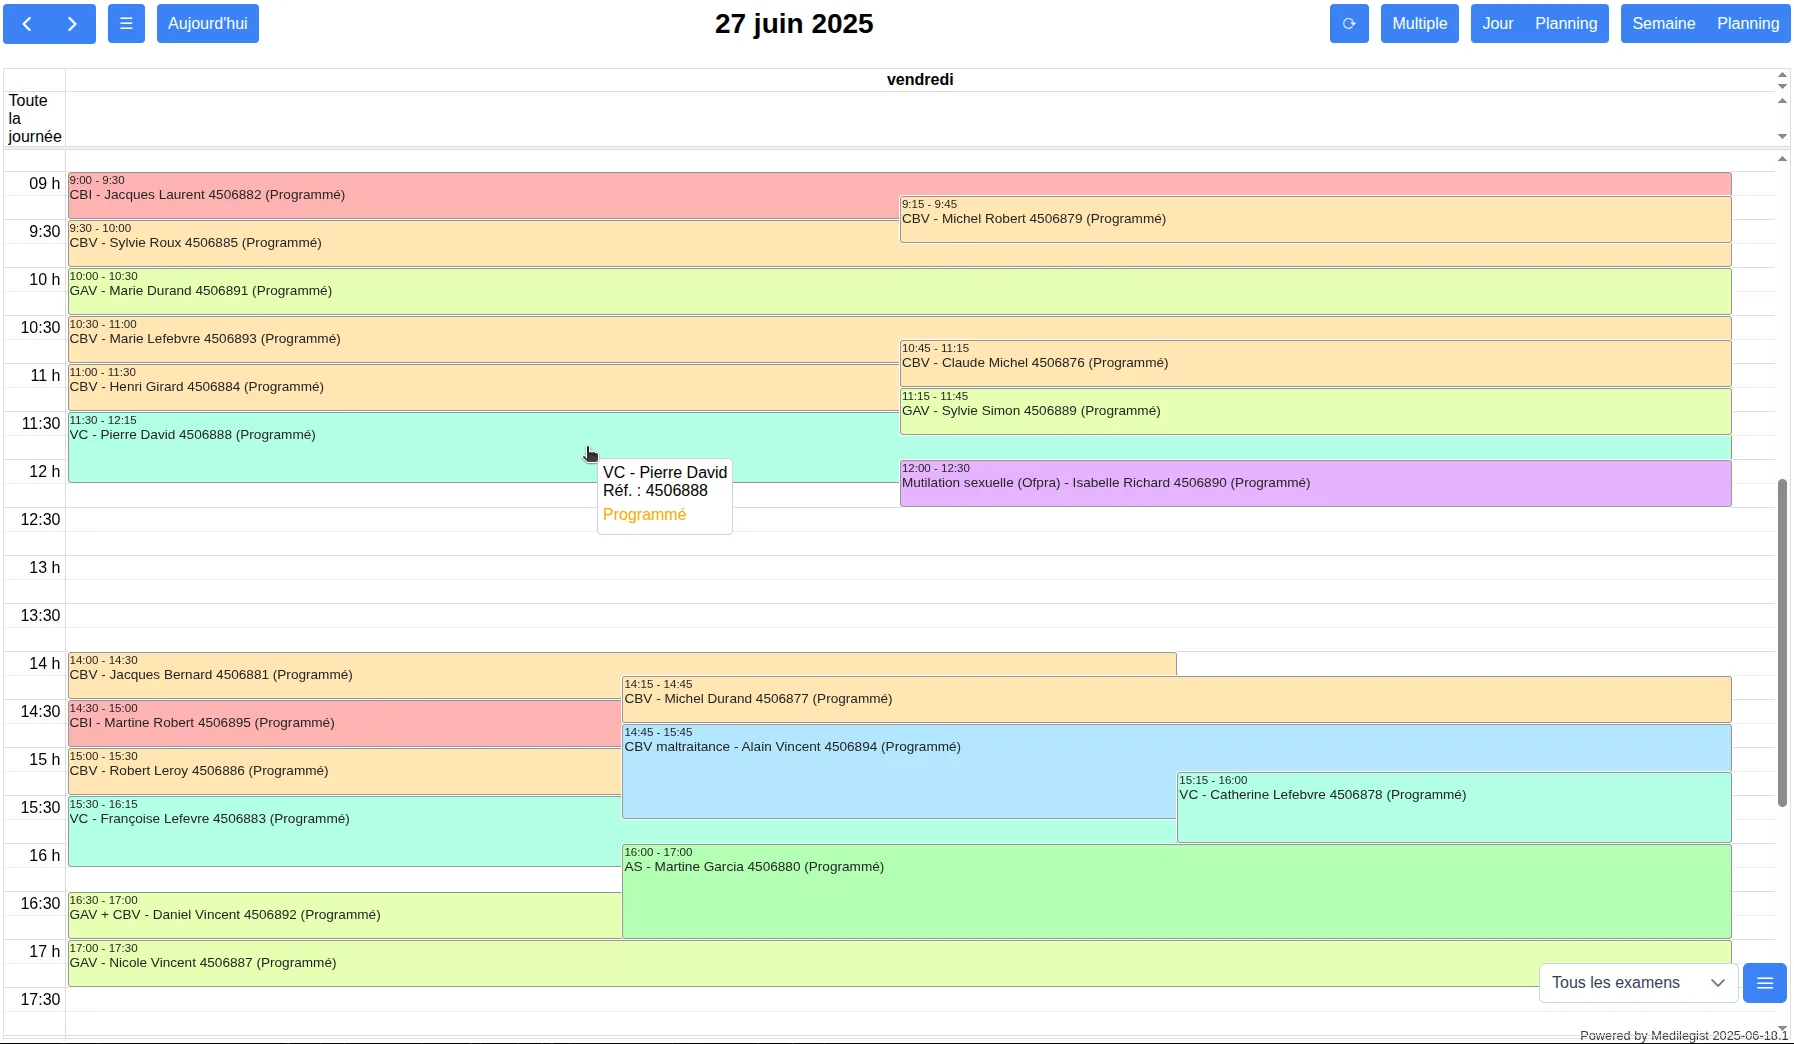Viewport: 1794px width, 1044px height.
Task: Click the 13 h time slot label
Action: [45, 567]
